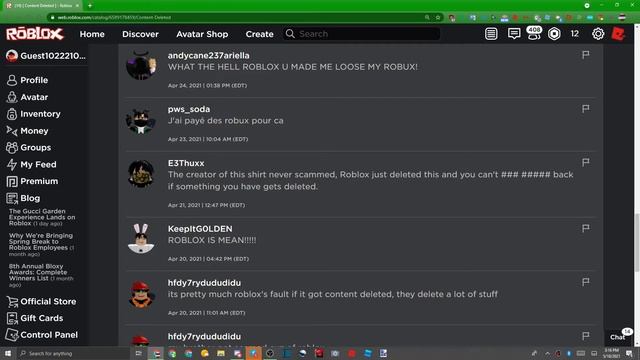
Task: Report andycane237ariella's comment with flag
Action: click(585, 55)
